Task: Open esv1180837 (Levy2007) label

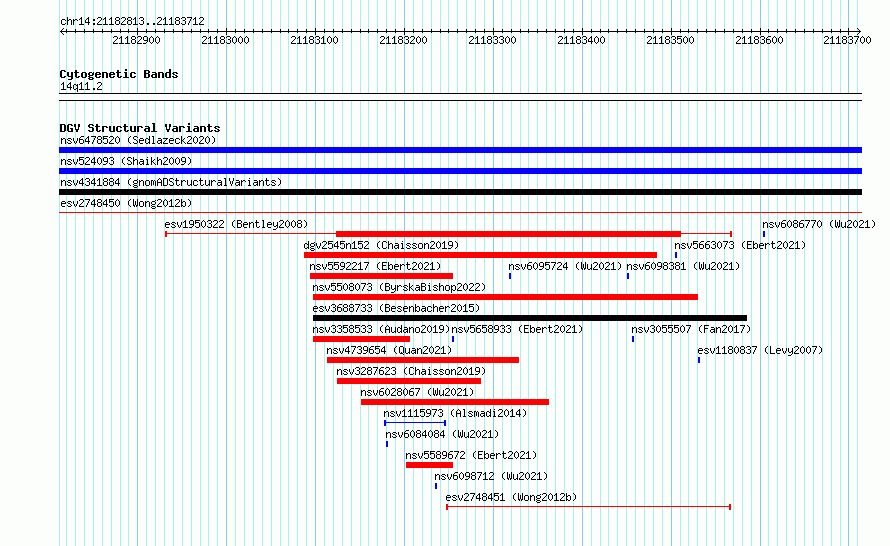Action: pyautogui.click(x=760, y=350)
